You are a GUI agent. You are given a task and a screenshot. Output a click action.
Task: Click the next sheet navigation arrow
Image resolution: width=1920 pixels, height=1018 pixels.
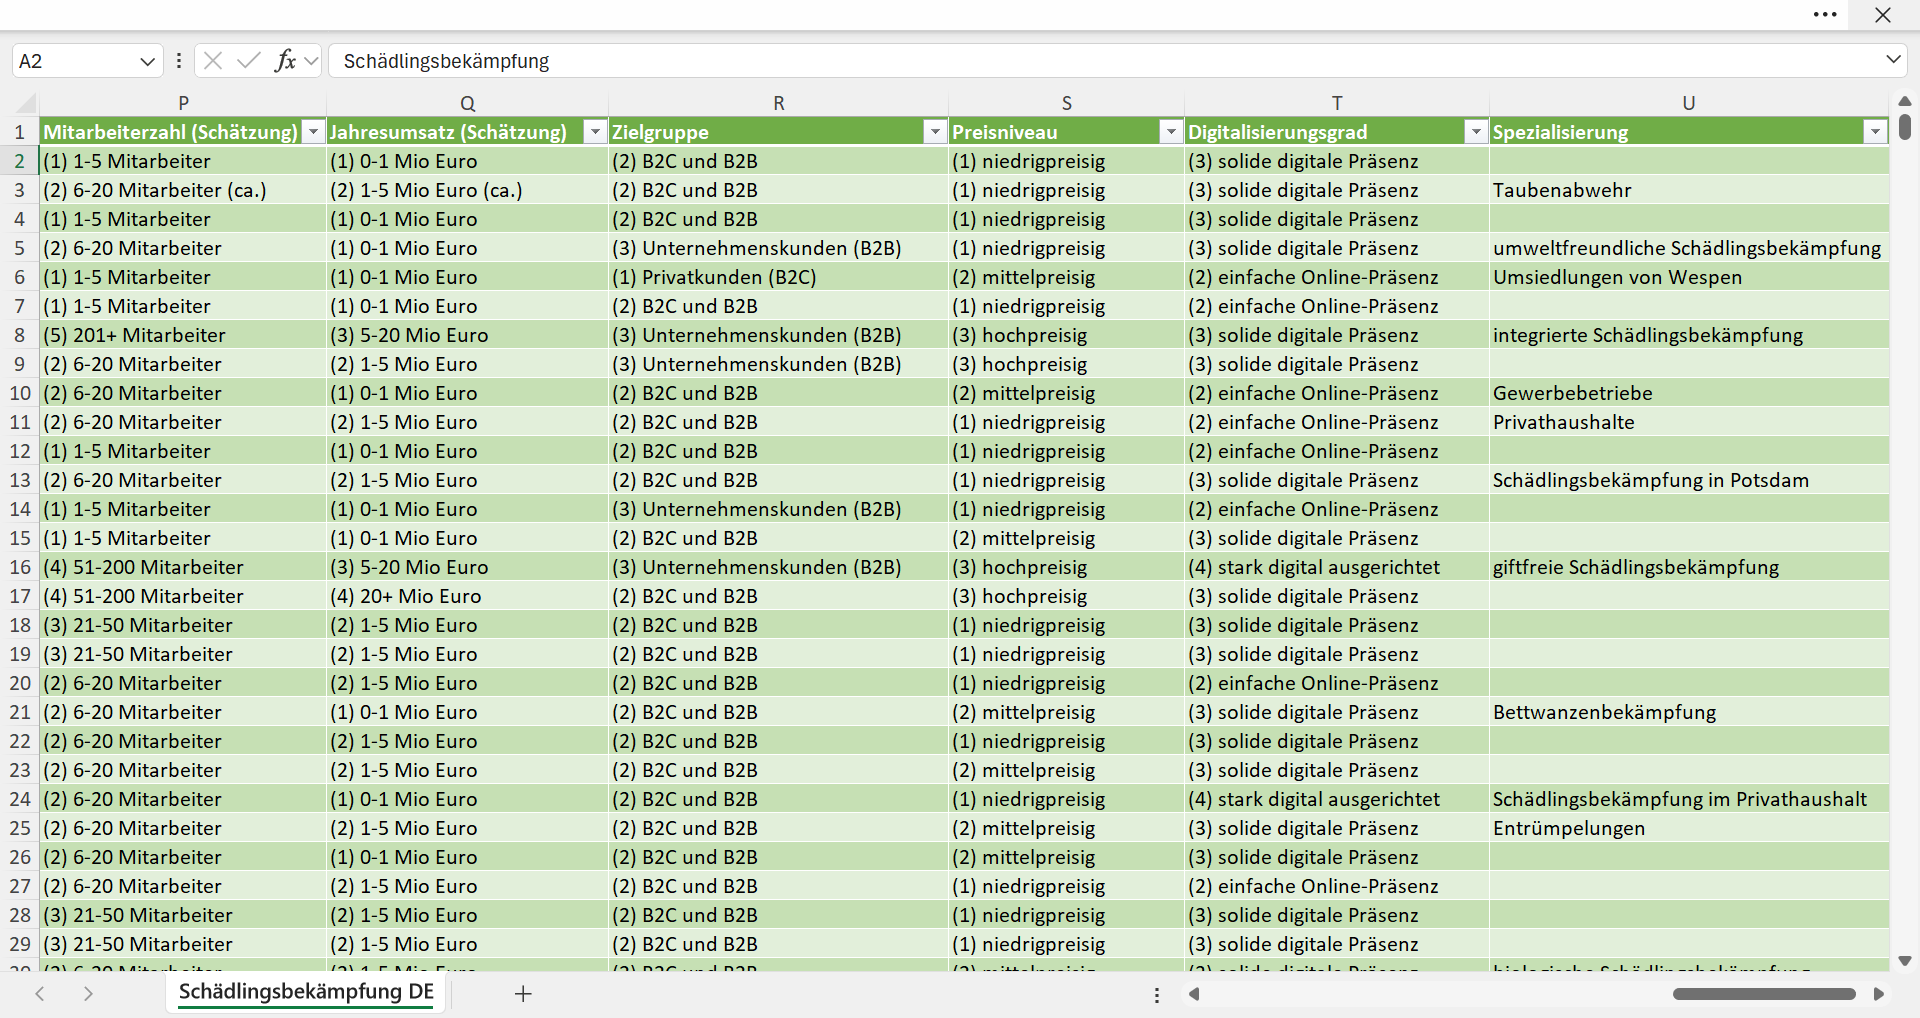[x=88, y=994]
